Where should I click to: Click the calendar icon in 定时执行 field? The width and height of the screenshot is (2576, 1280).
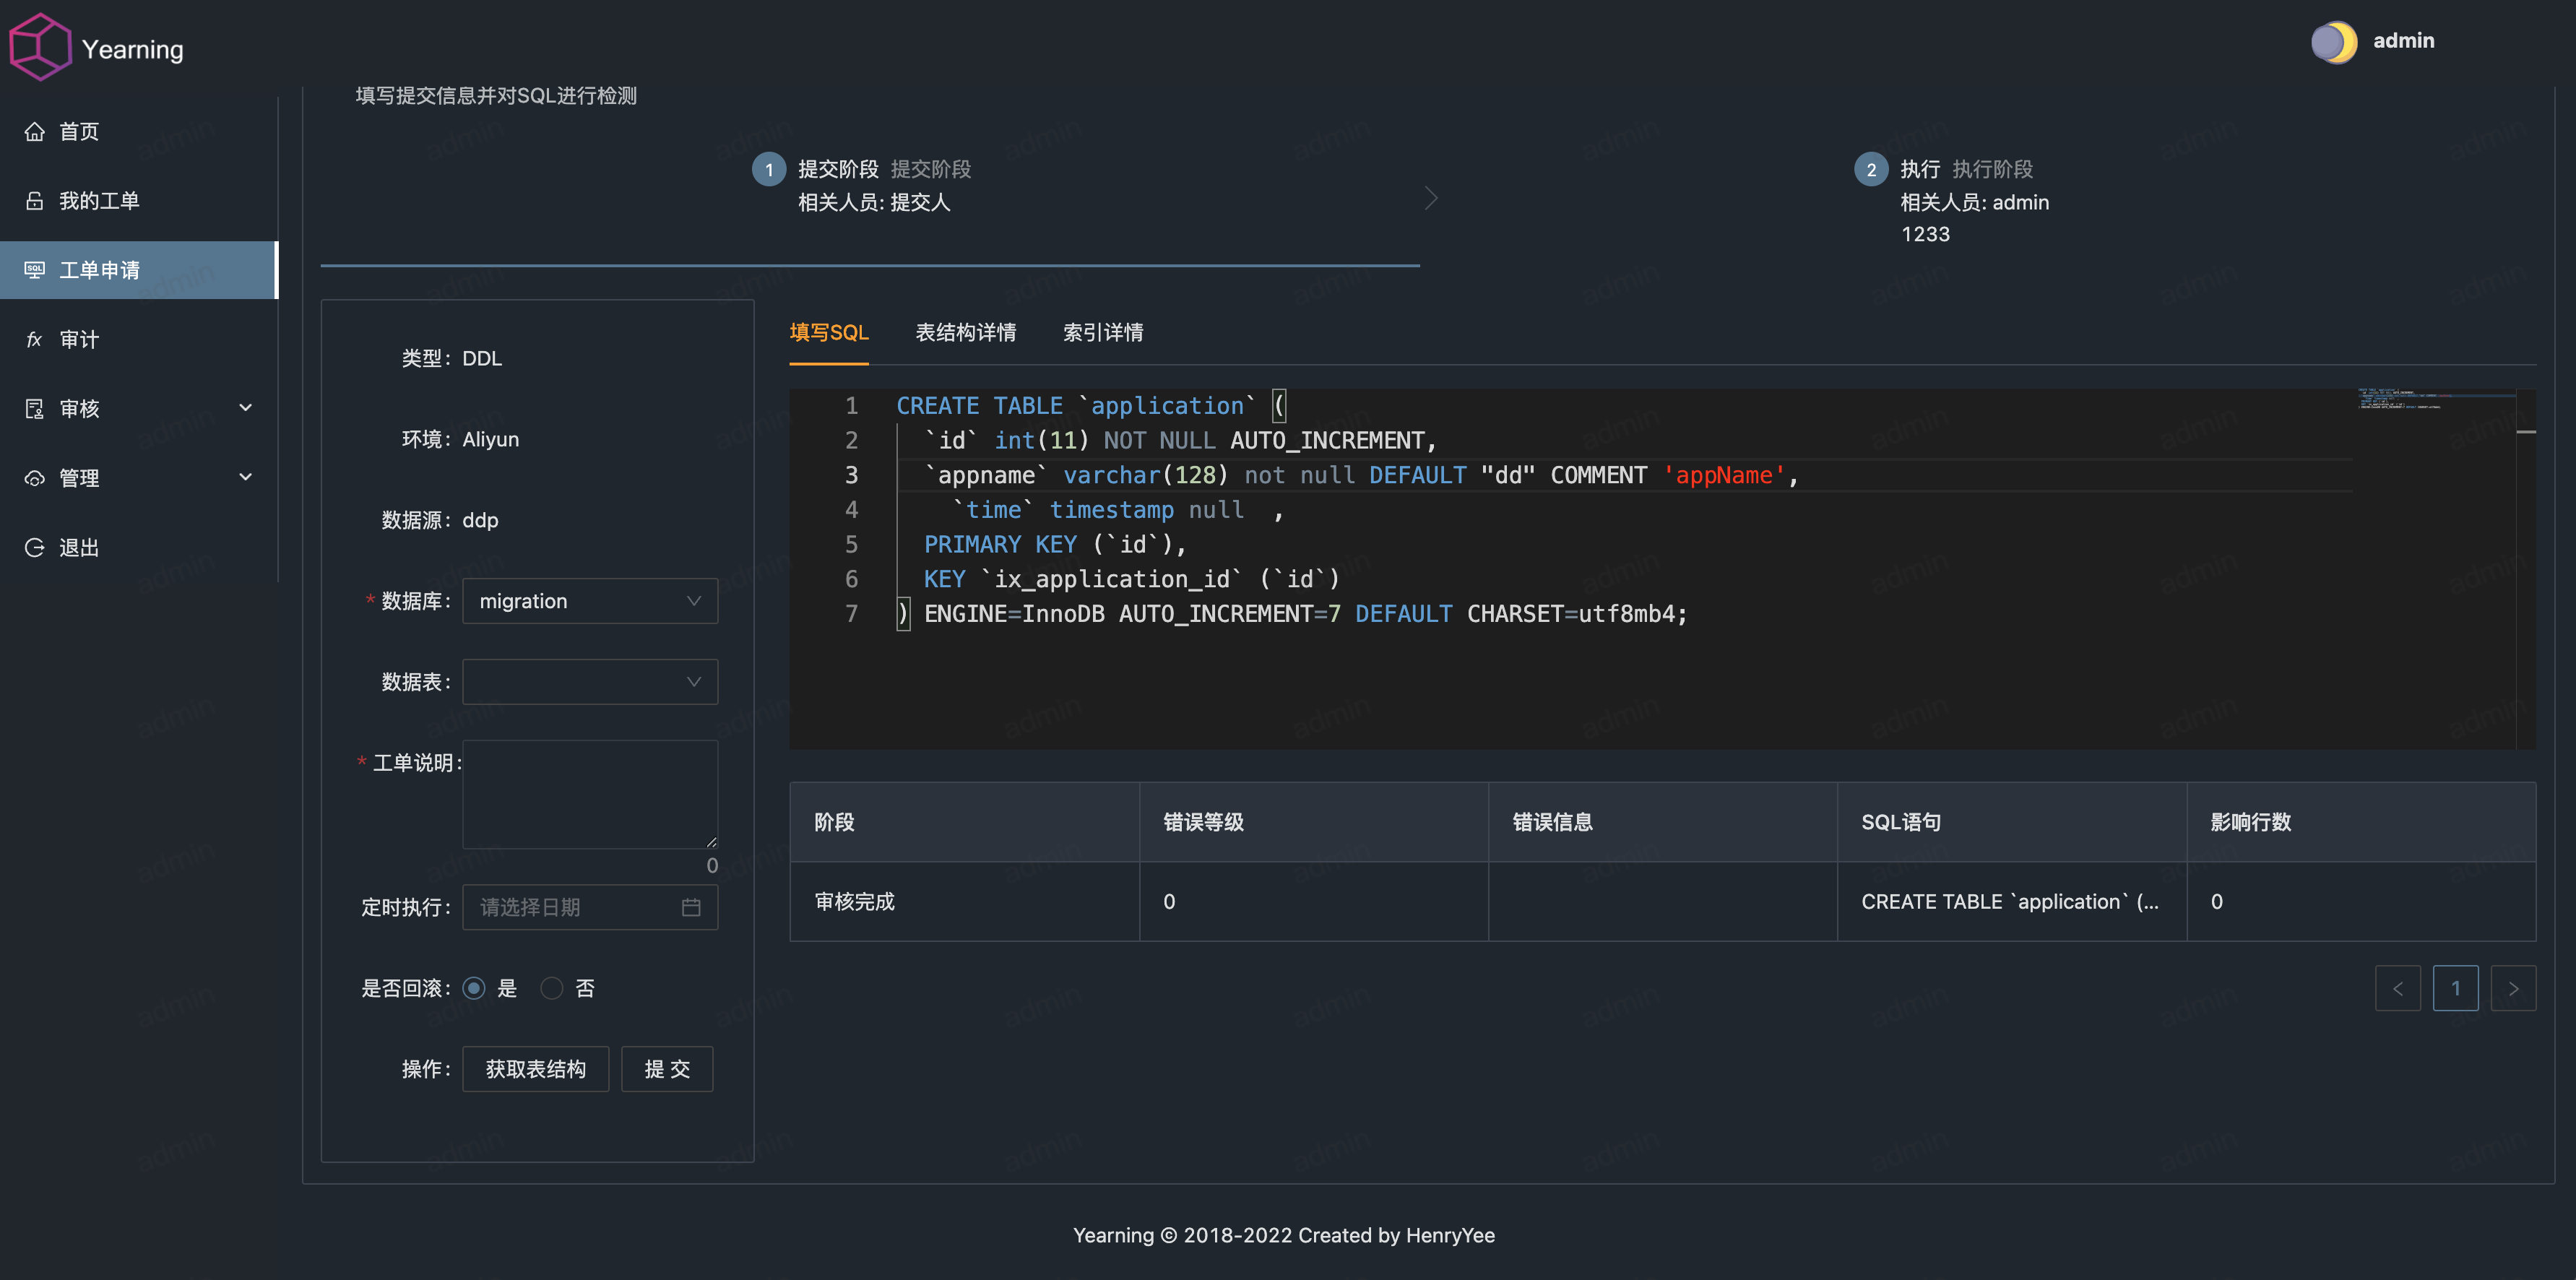click(691, 907)
